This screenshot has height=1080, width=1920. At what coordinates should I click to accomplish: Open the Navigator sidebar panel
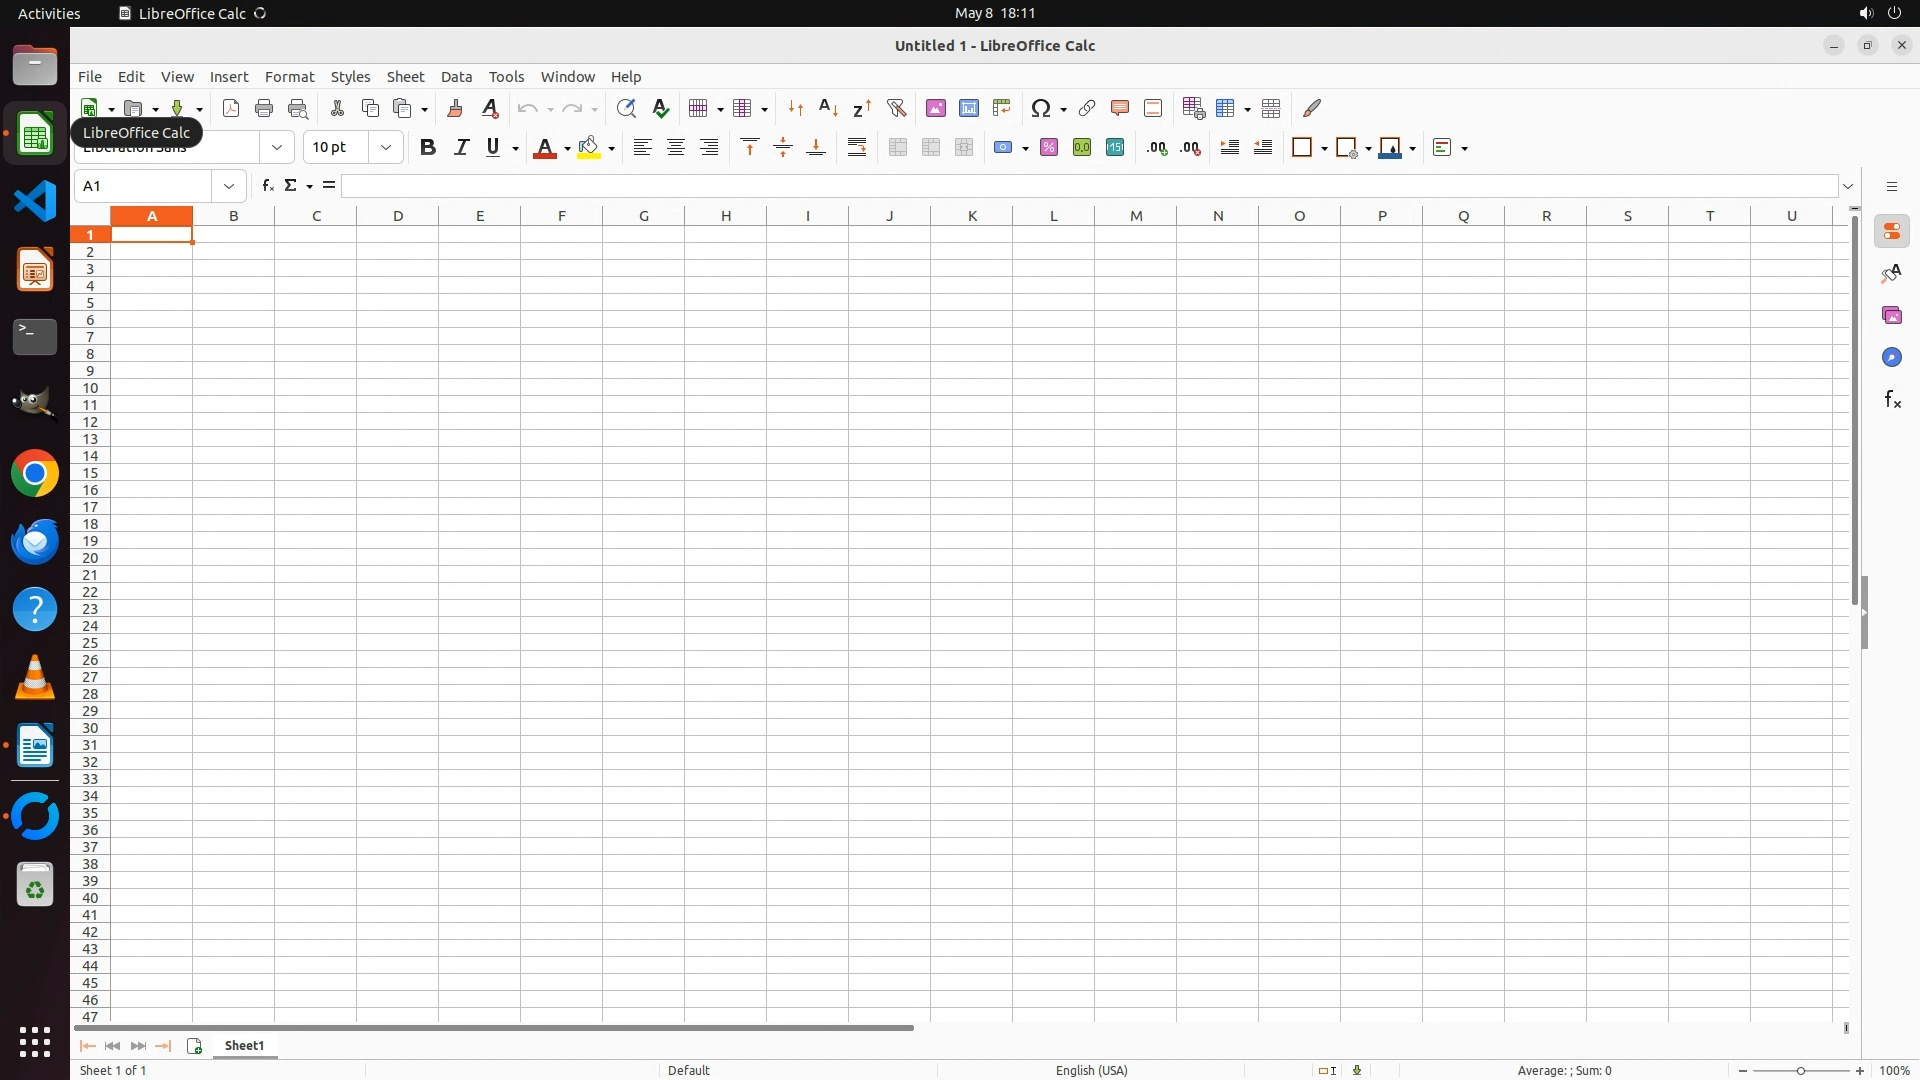coord(1892,358)
